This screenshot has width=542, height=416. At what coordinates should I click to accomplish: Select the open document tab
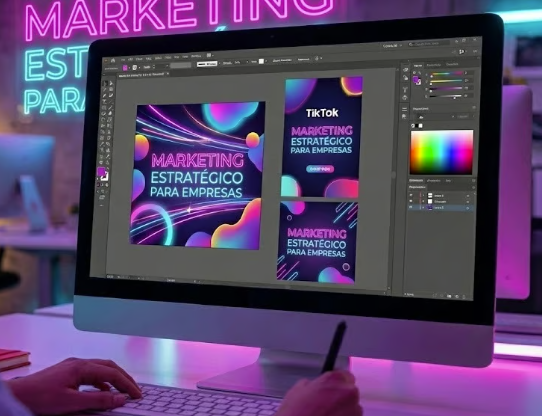coord(142,75)
